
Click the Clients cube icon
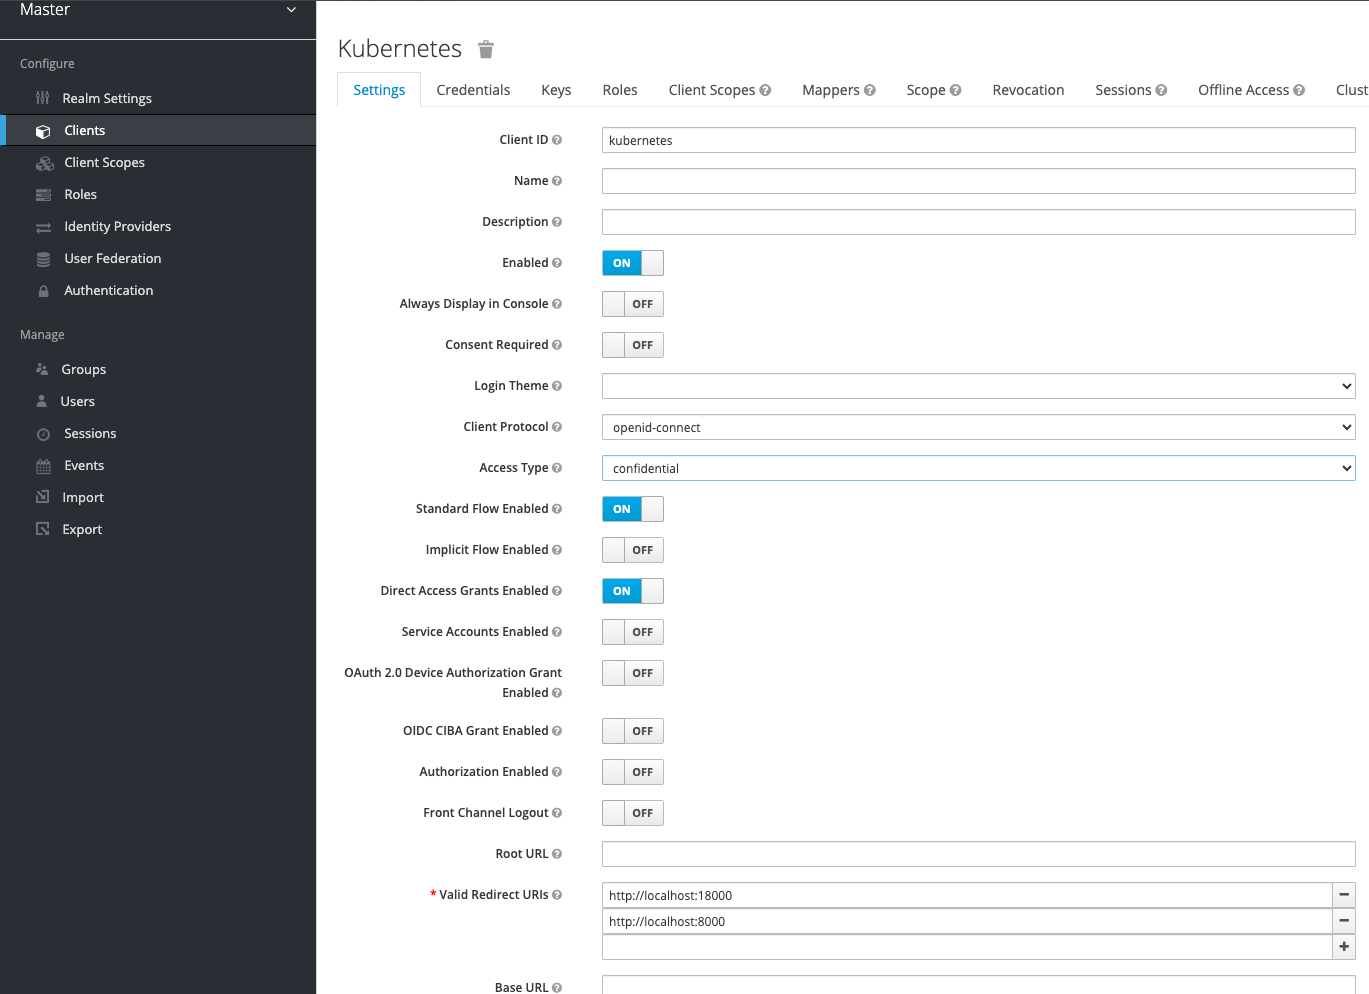coord(43,131)
